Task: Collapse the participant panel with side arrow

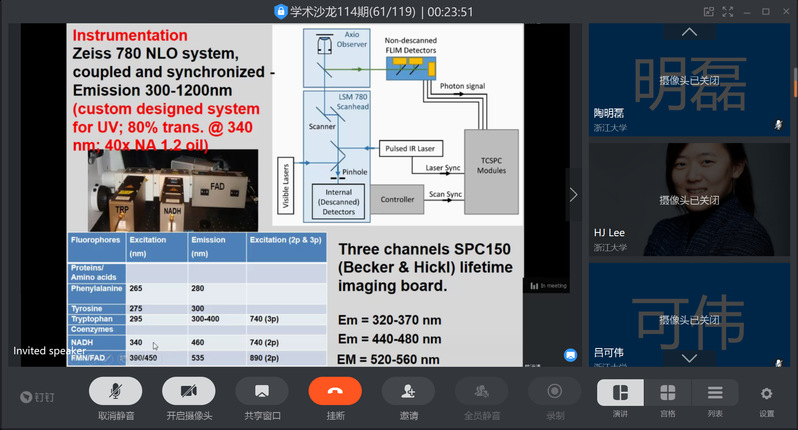Action: 573,195
